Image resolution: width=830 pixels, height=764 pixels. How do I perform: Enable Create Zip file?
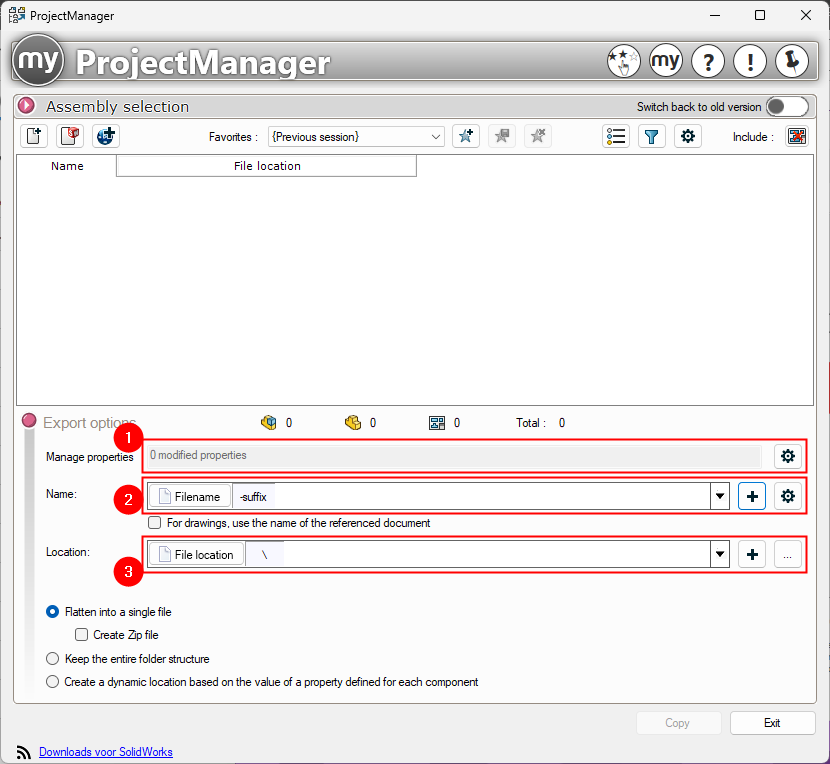tap(81, 634)
